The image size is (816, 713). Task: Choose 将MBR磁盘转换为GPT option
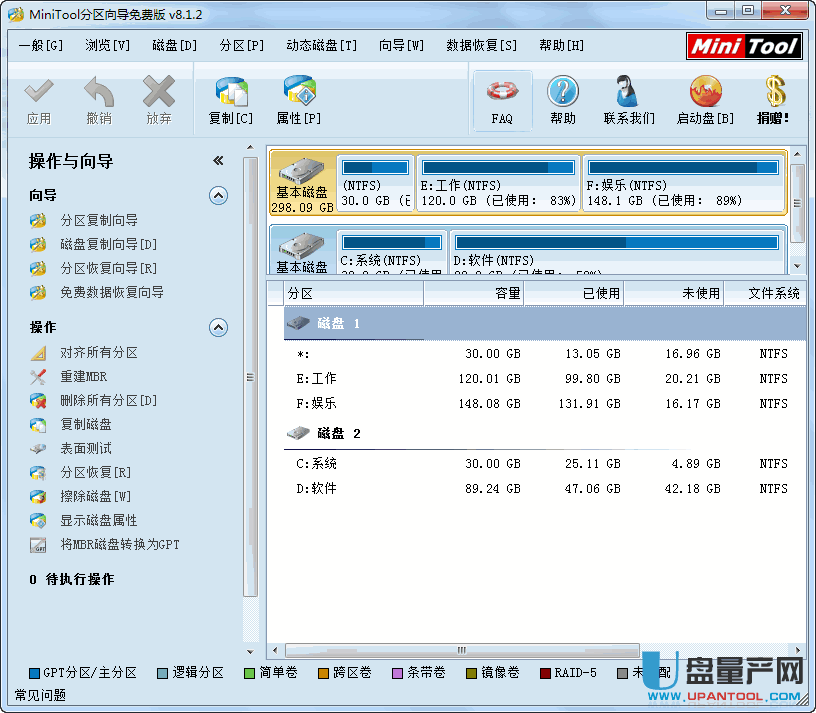pyautogui.click(x=119, y=545)
